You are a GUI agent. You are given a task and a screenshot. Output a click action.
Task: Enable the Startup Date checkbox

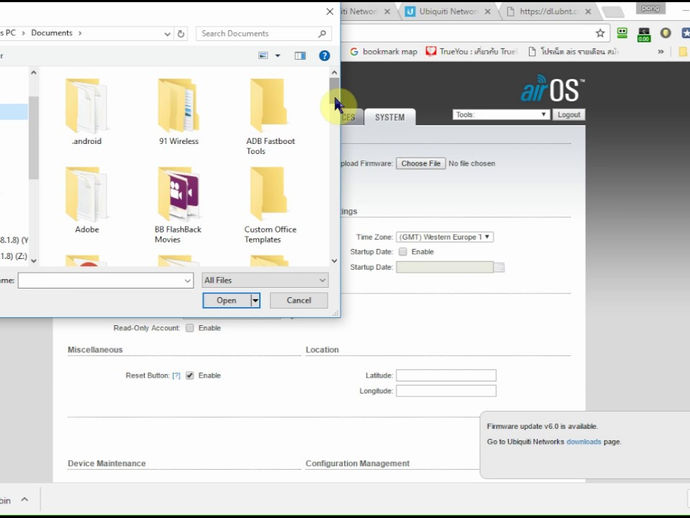pos(403,252)
